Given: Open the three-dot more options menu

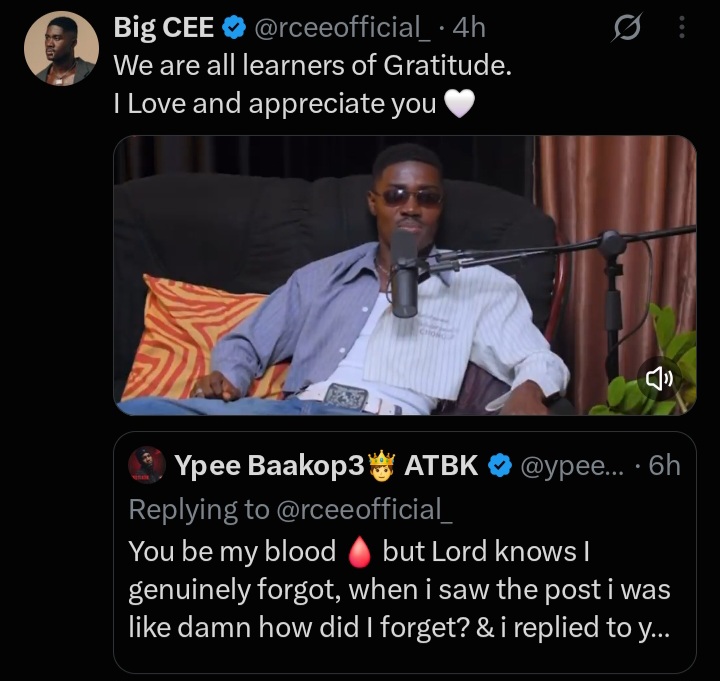Looking at the screenshot, I should 682,27.
